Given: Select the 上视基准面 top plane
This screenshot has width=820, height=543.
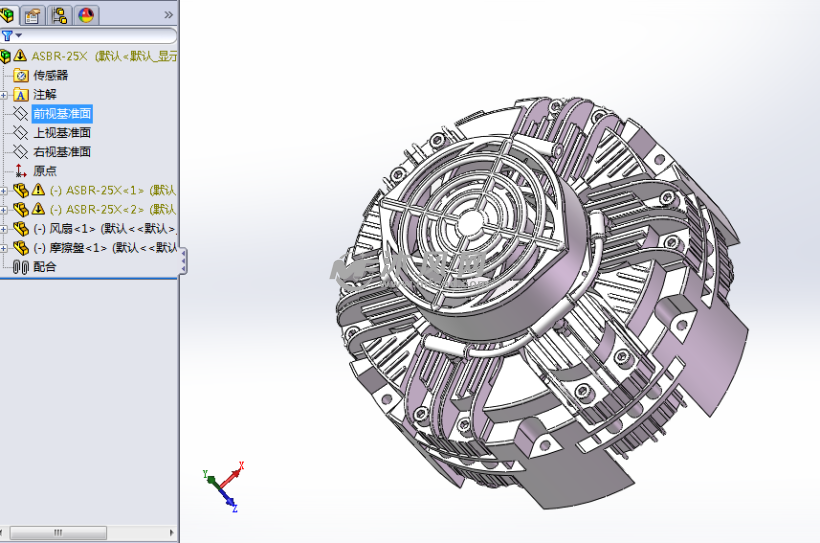Looking at the screenshot, I should 61,133.
